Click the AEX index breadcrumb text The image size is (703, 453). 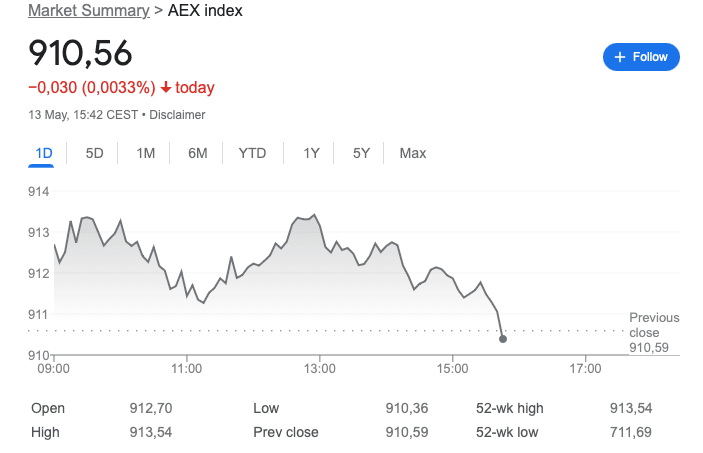204,11
